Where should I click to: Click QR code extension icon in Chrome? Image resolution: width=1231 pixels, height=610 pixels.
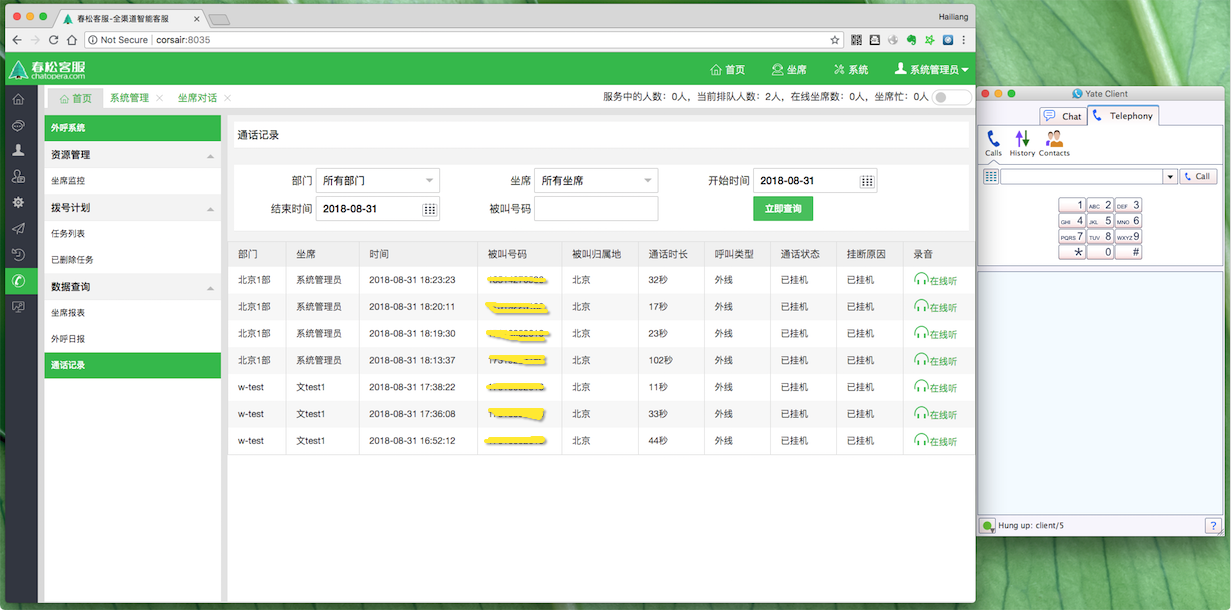[856, 40]
